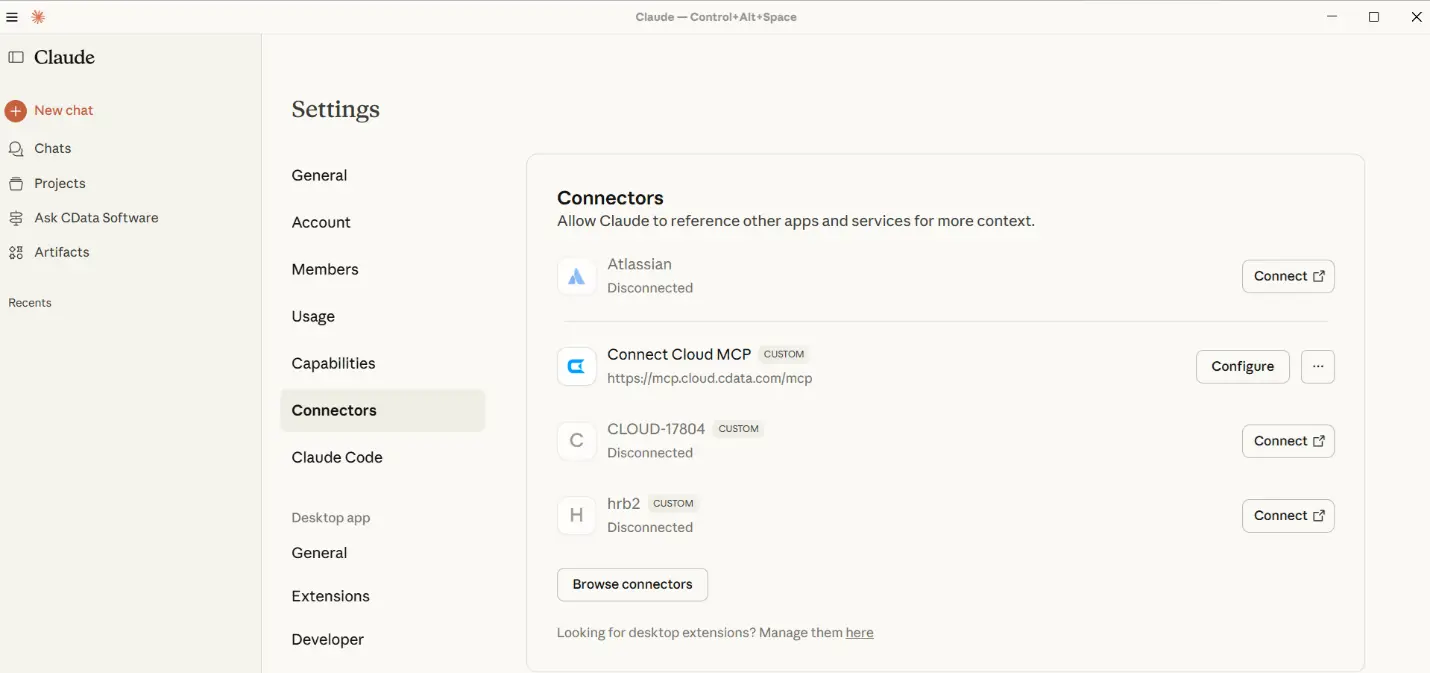Select the Projects icon
Image resolution: width=1430 pixels, height=673 pixels.
pos(15,183)
